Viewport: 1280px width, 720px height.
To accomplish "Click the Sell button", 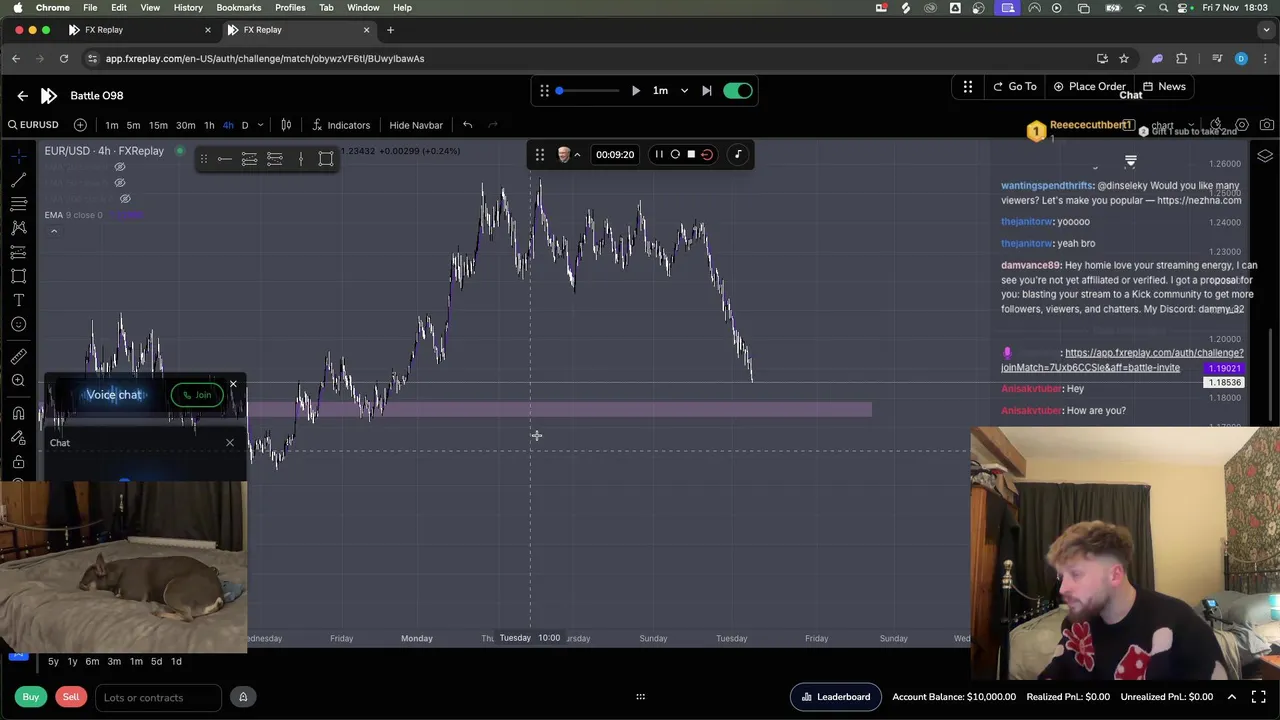I will point(71,697).
